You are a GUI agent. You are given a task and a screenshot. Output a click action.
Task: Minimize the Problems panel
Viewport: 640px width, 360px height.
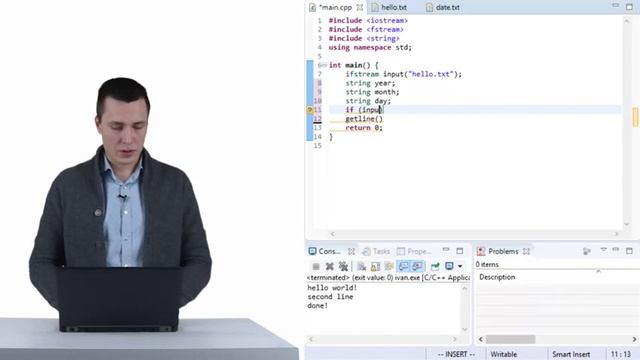coord(616,249)
